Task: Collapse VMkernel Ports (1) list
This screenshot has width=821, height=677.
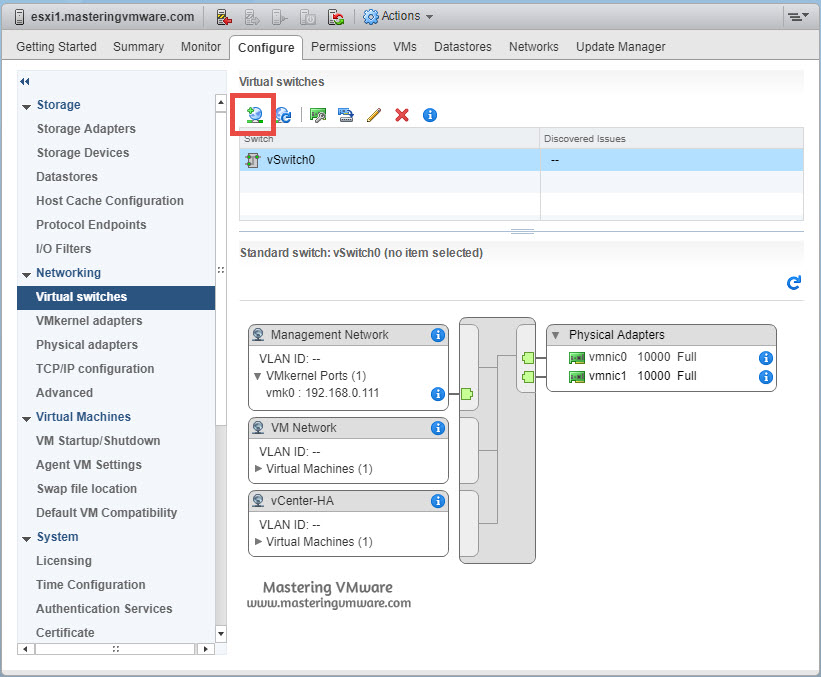Action: click(x=258, y=376)
